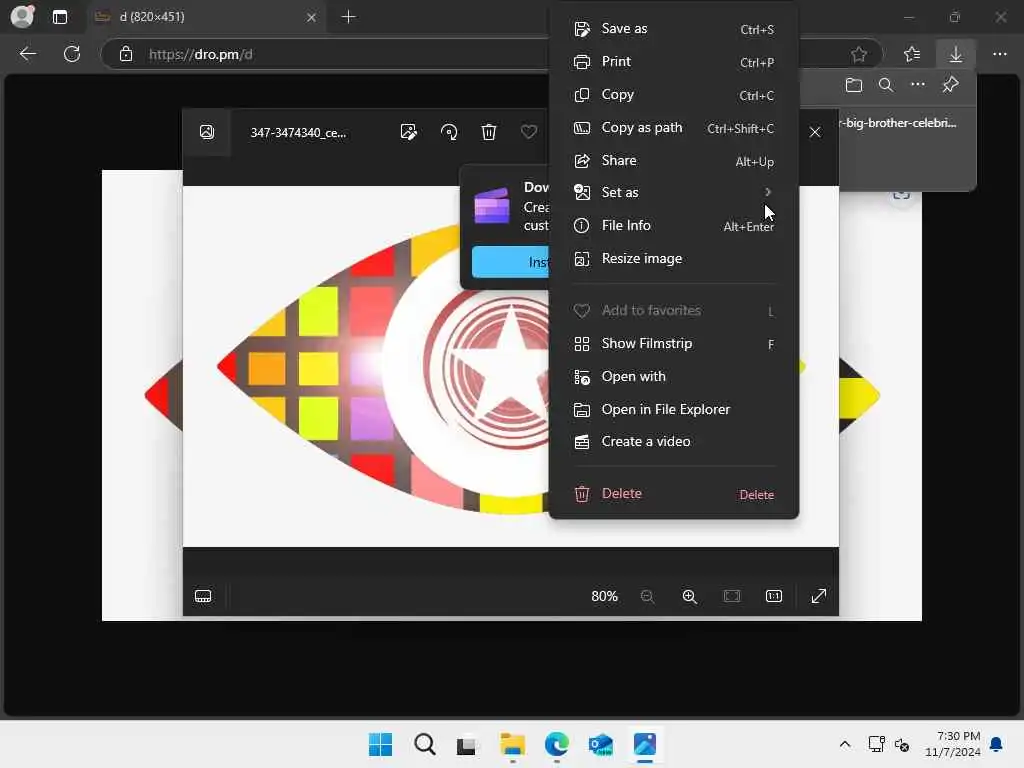Click the site lock icon in address bar
The width and height of the screenshot is (1024, 768).
(126, 54)
